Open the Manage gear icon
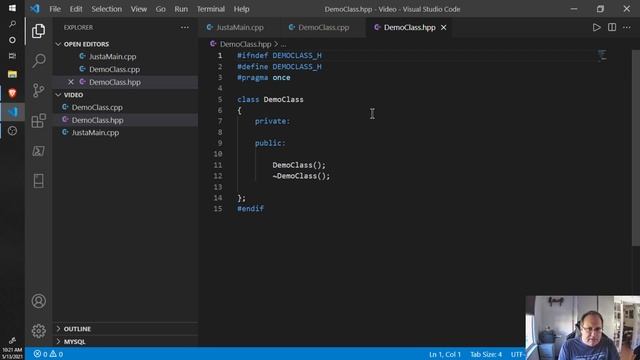Image resolution: width=640 pixels, height=360 pixels. (38, 331)
